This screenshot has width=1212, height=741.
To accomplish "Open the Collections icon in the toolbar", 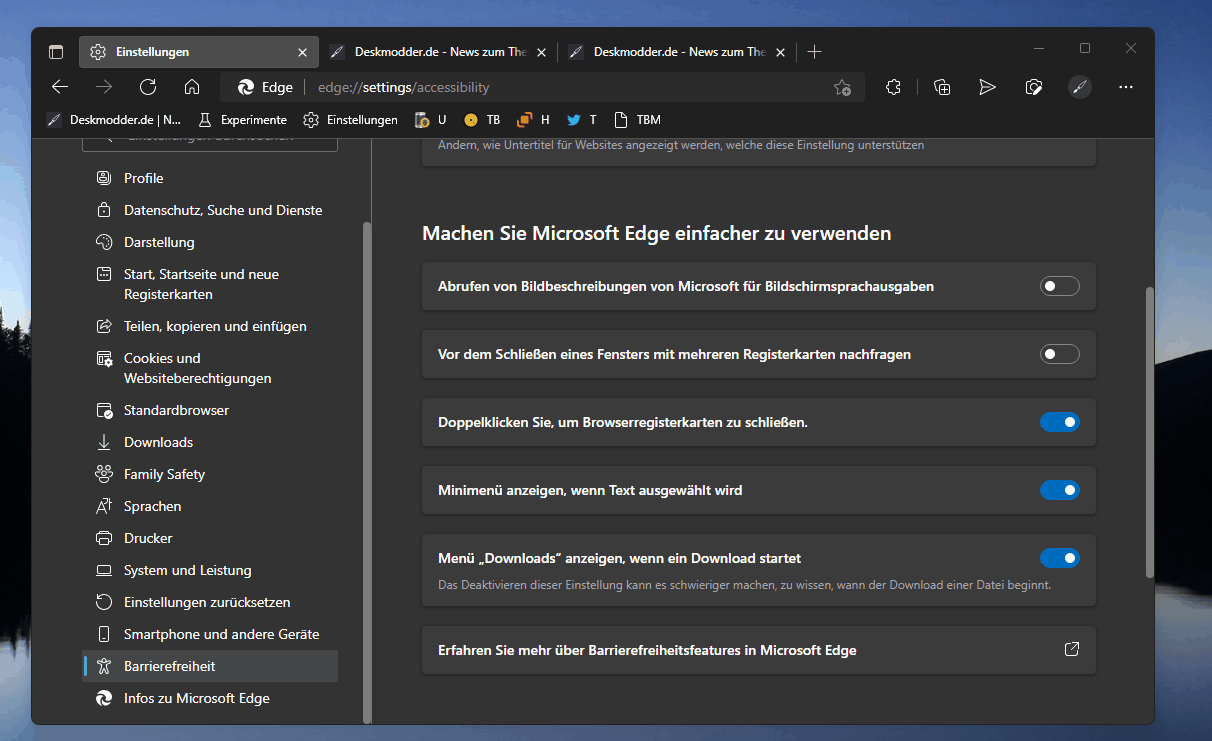I will pos(942,87).
